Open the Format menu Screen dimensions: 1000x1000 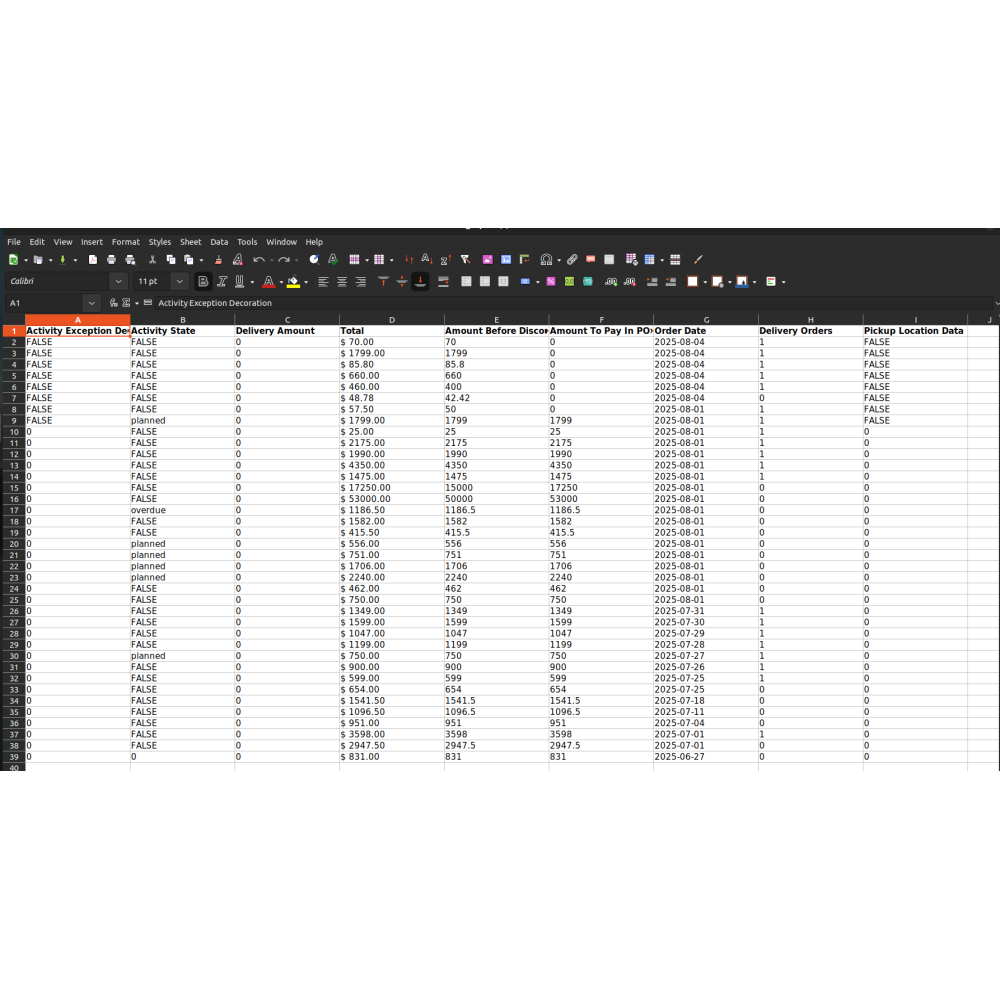tap(125, 242)
